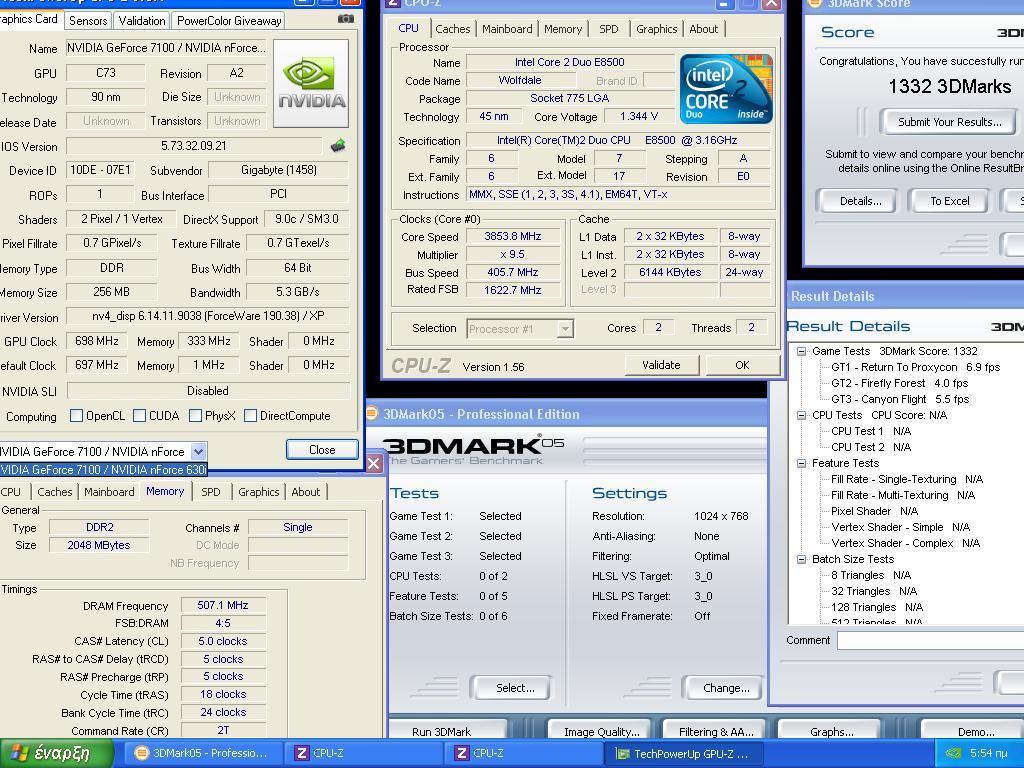
Task: Toggle the DirectCompute checkbox
Action: tap(250, 415)
